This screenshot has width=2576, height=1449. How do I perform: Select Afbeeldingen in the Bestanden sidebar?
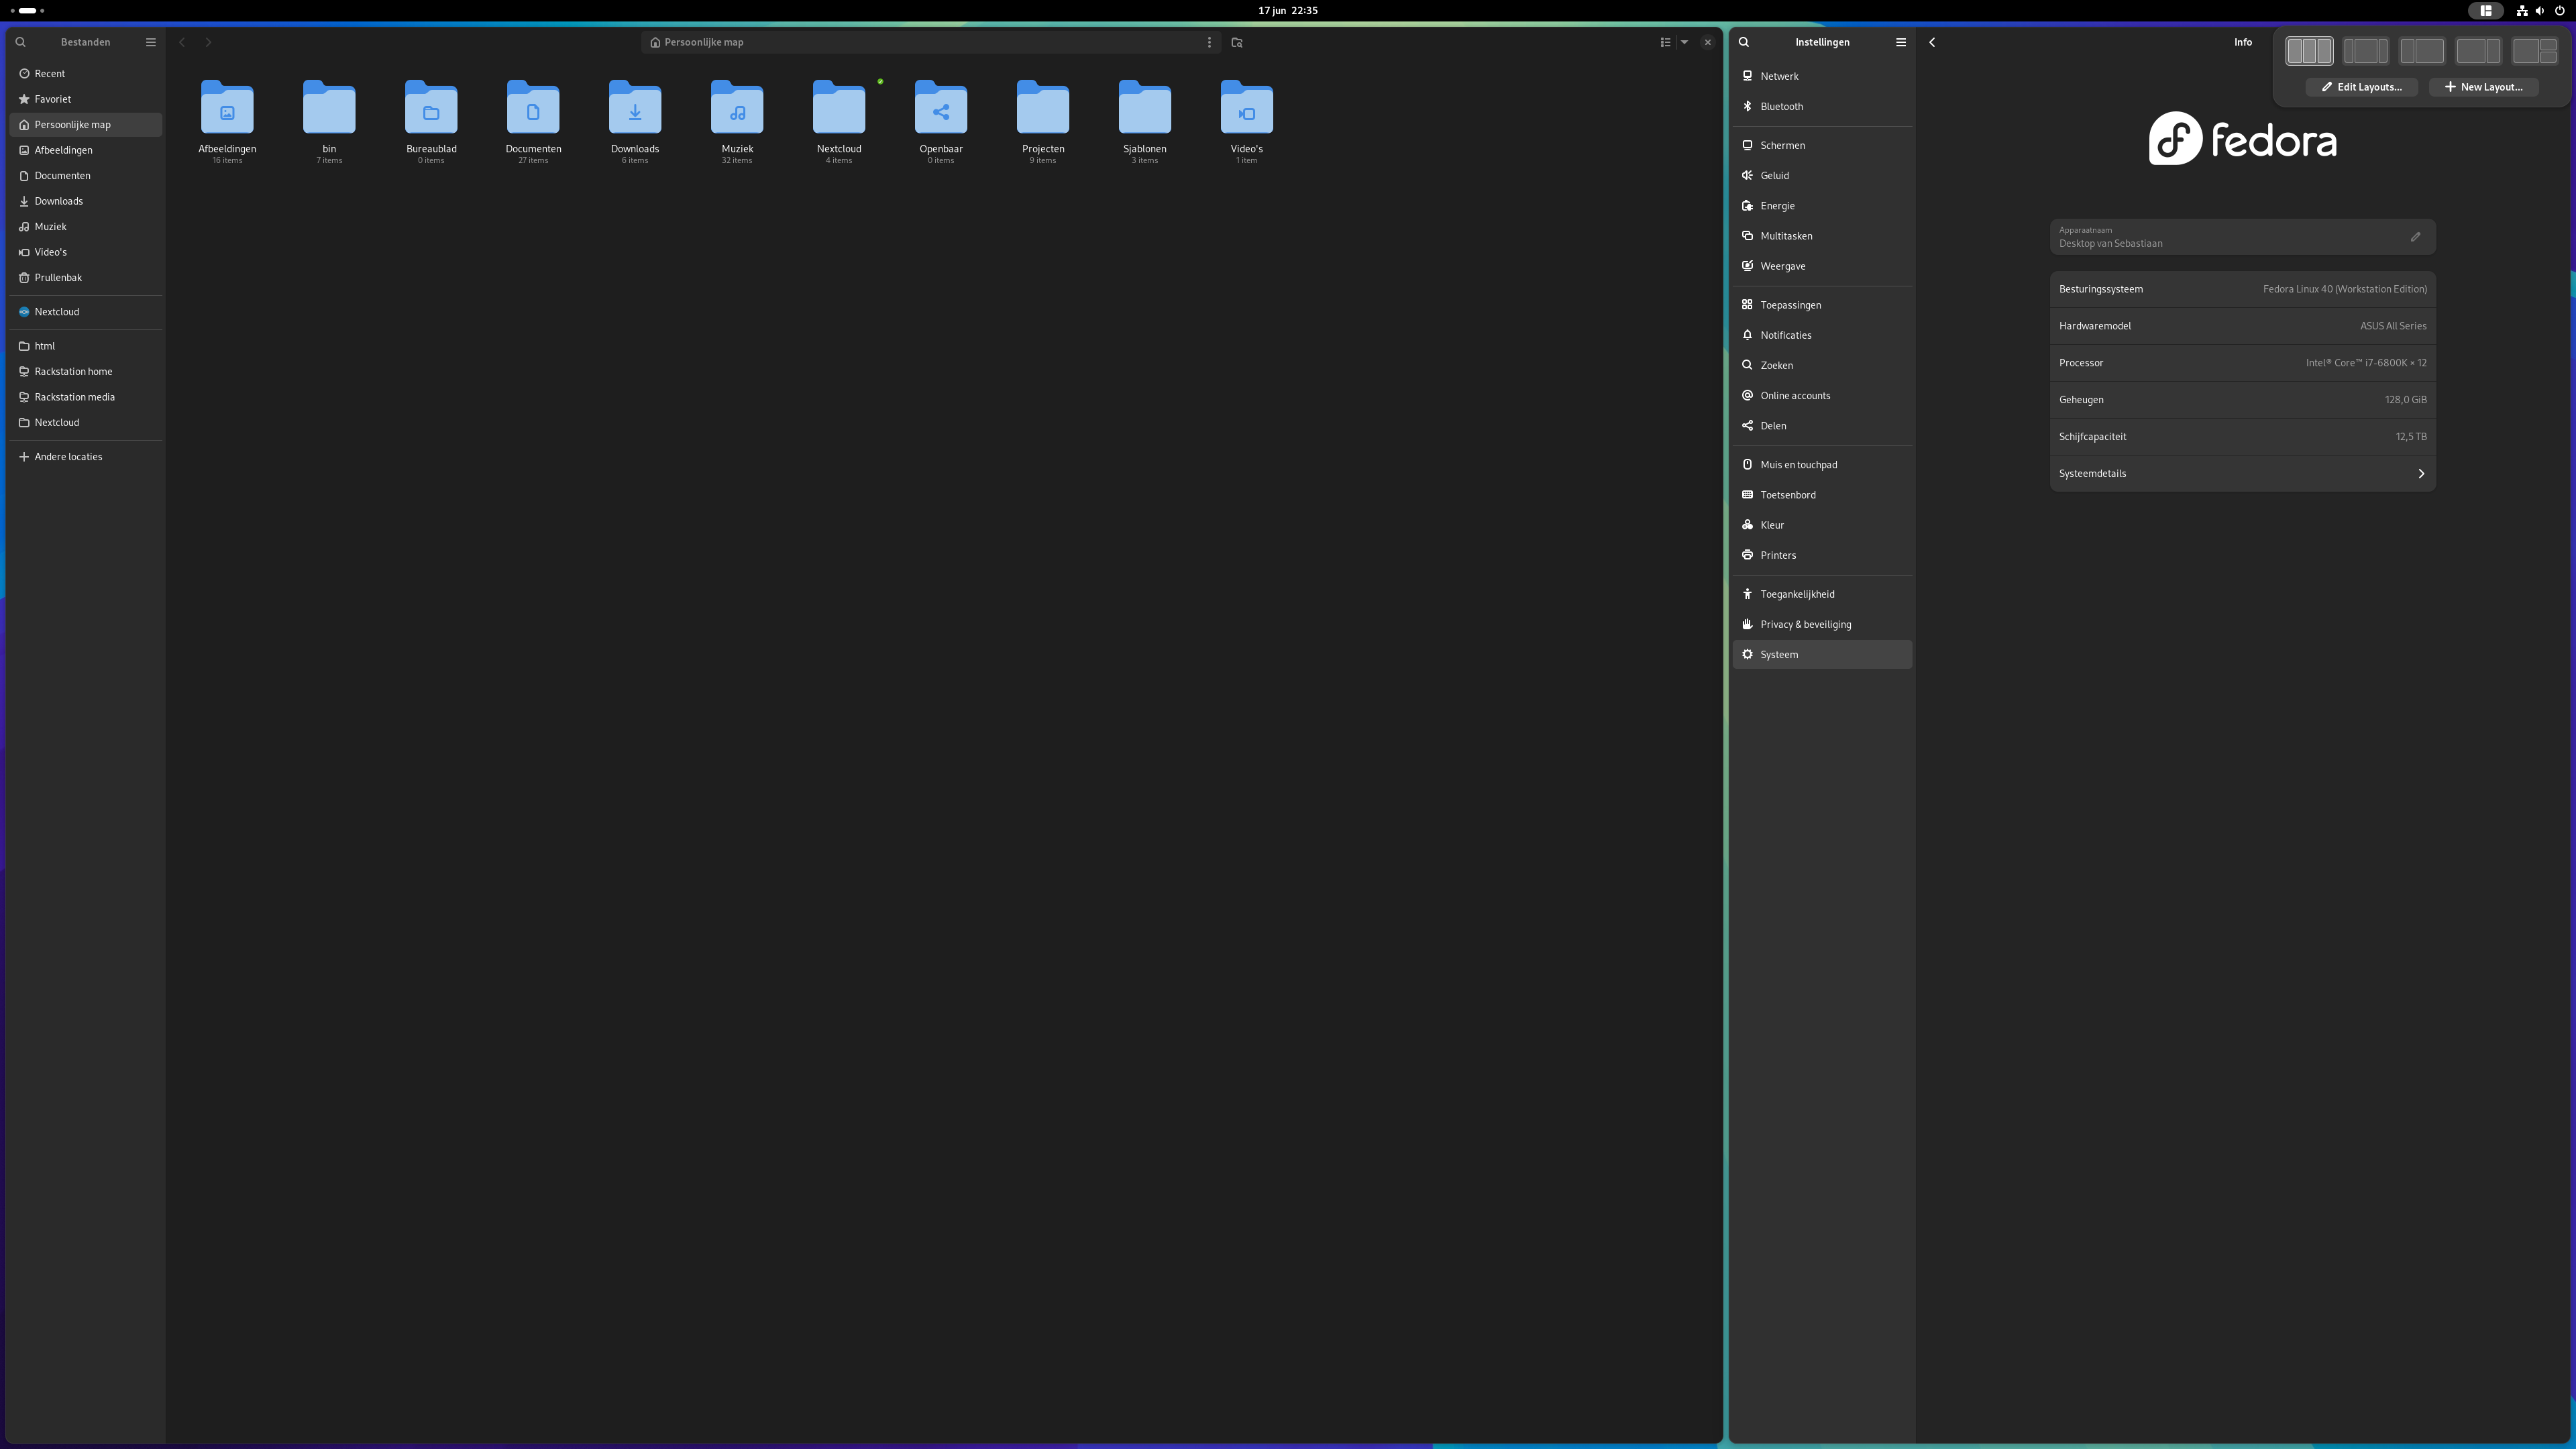(x=86, y=150)
